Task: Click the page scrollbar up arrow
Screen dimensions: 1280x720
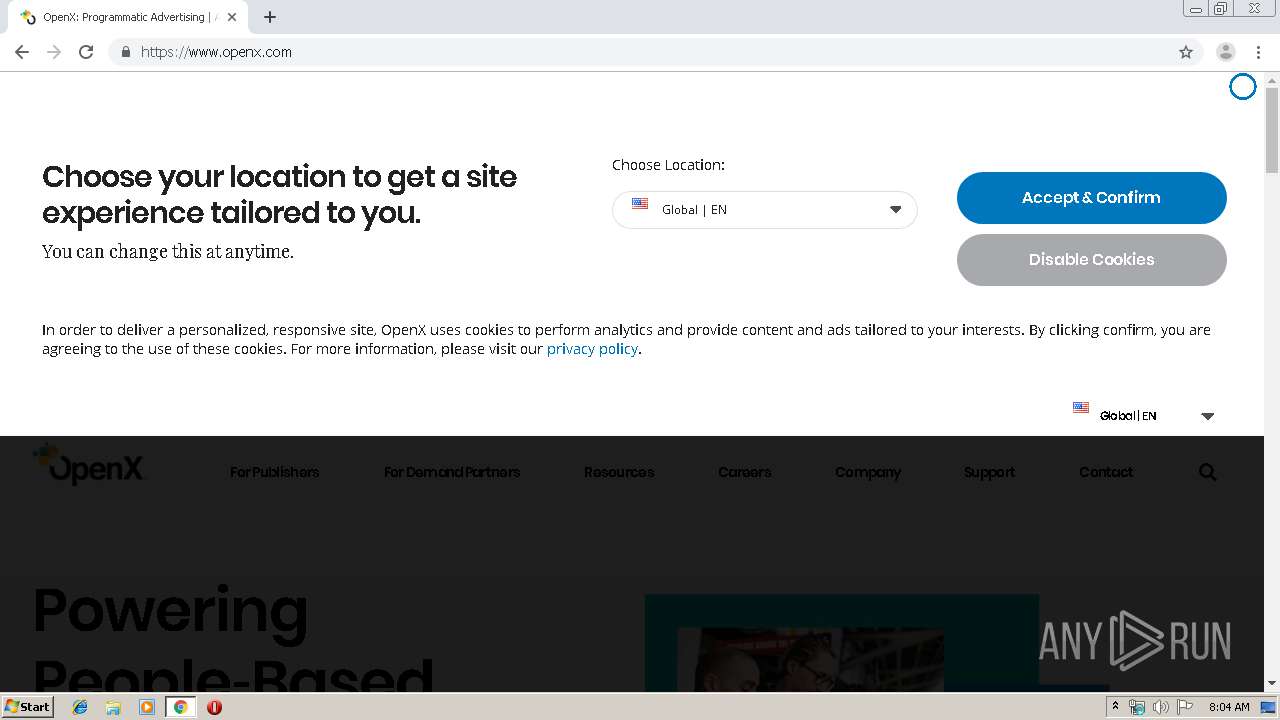Action: 1272,79
